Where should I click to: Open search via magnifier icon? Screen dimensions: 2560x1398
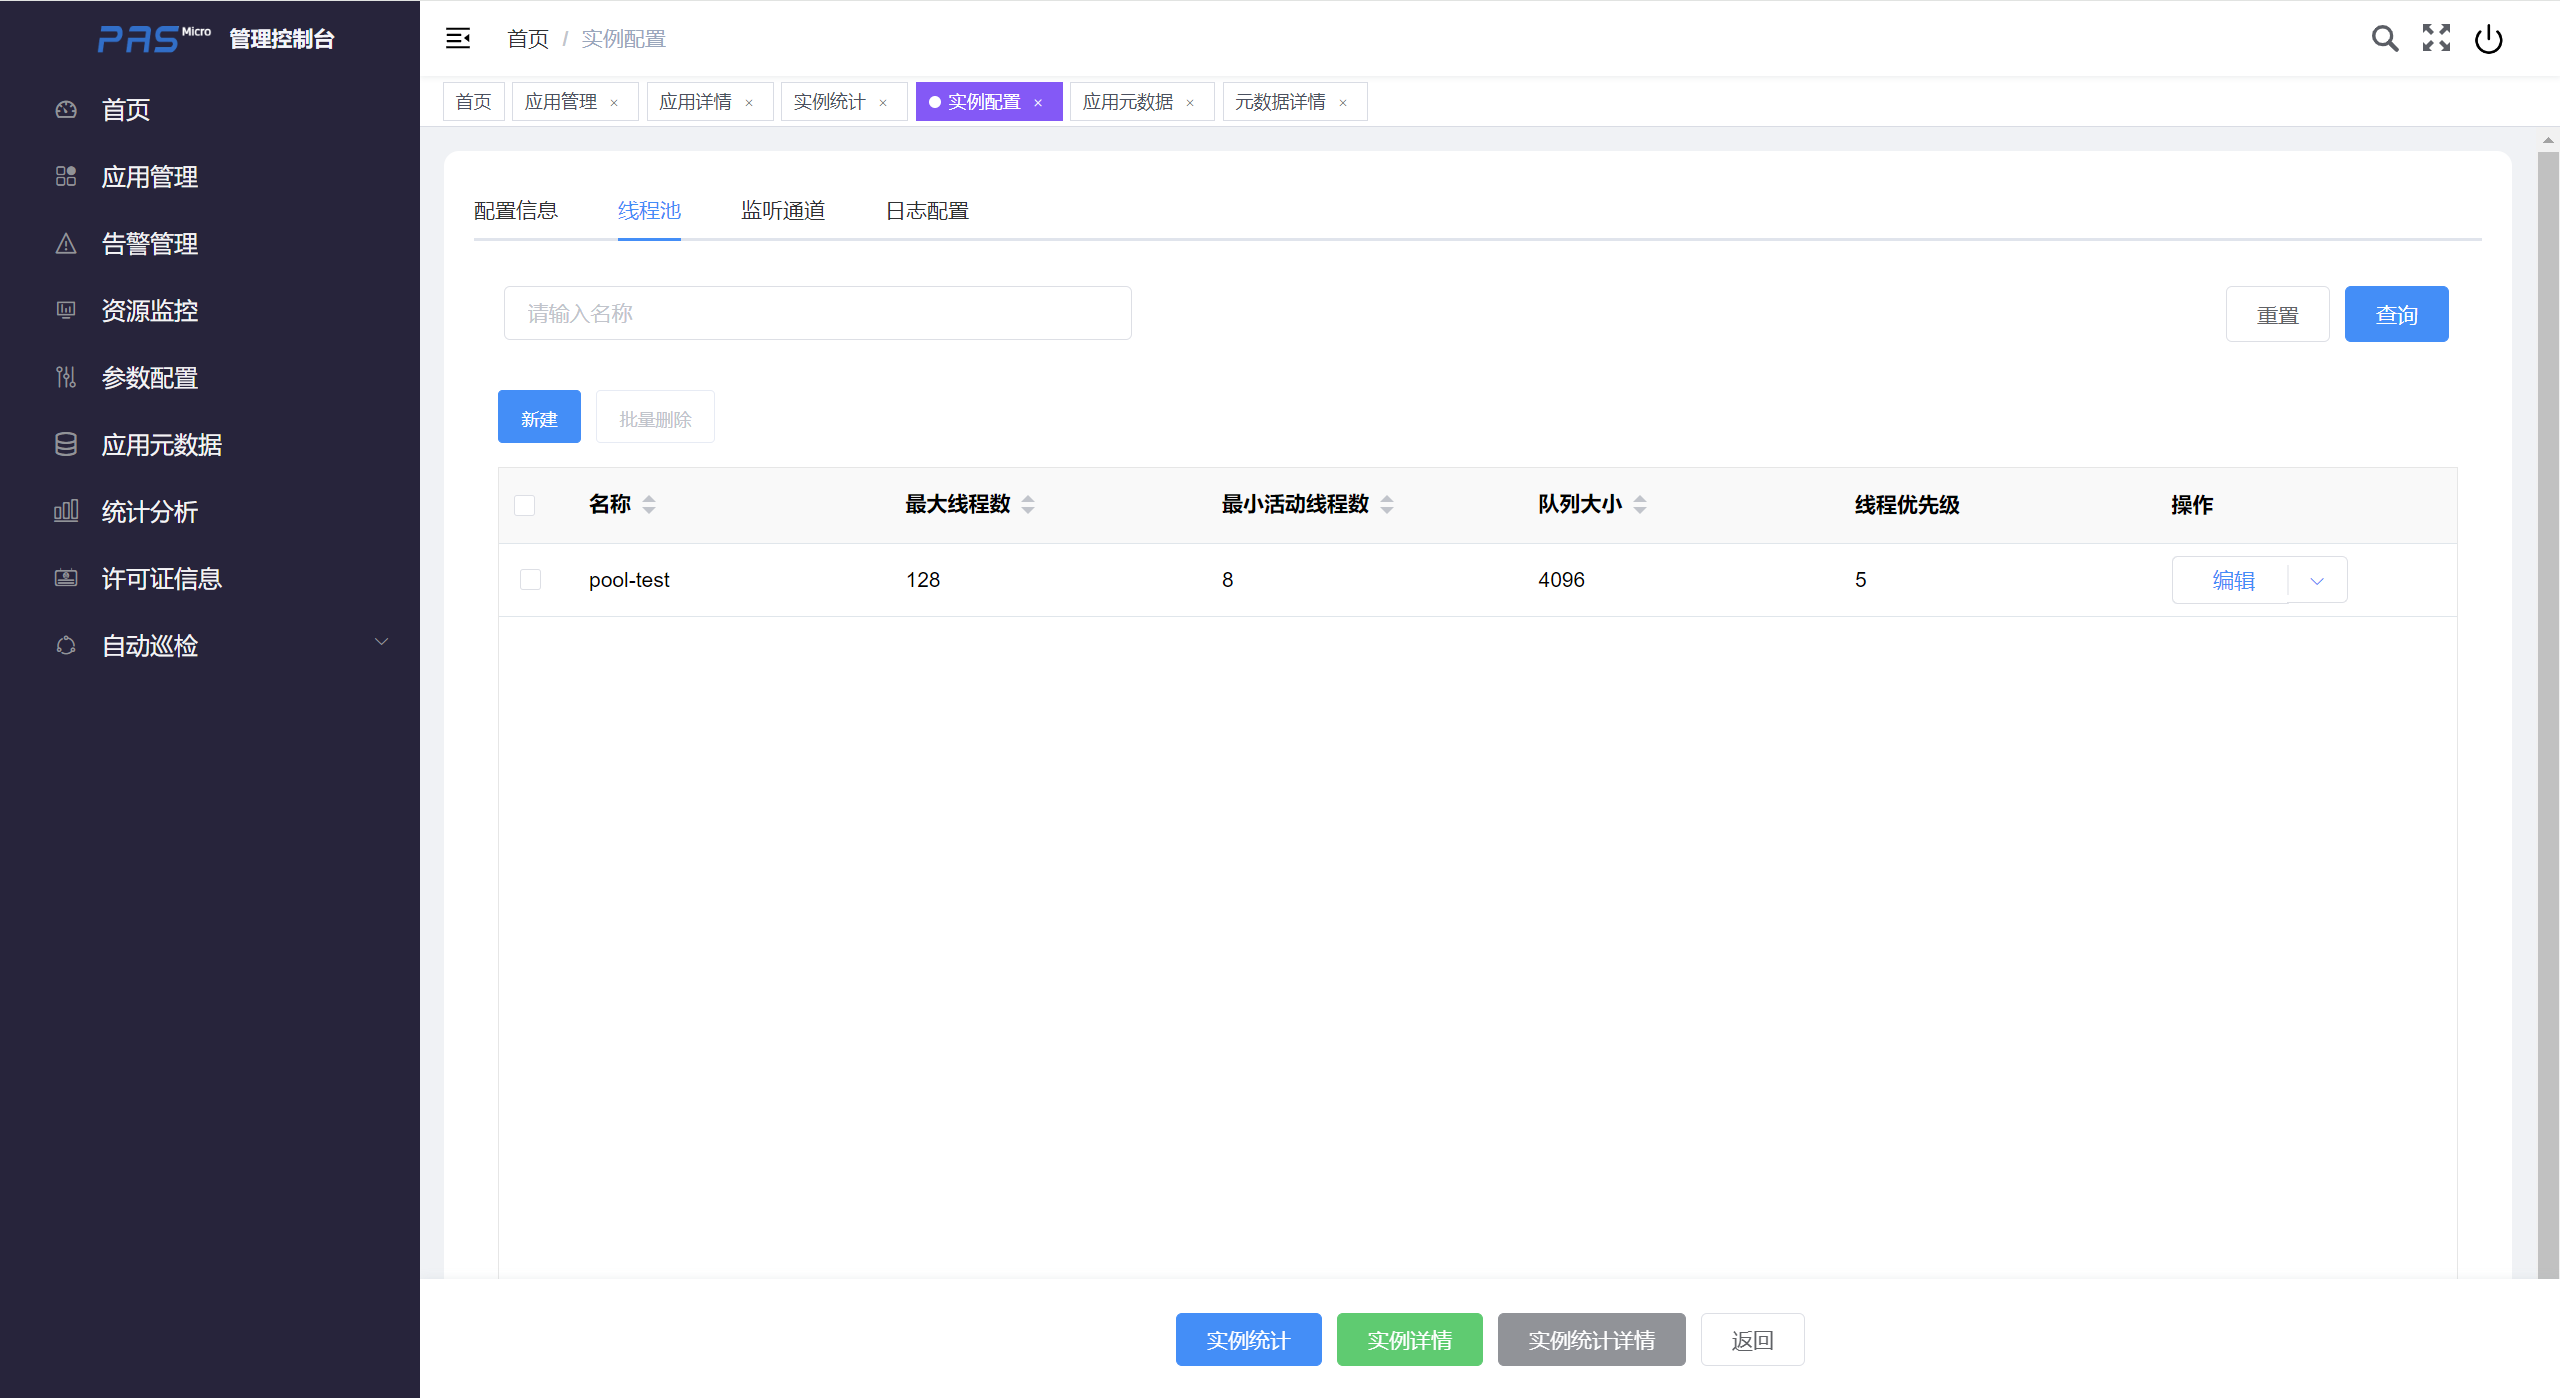click(2384, 38)
